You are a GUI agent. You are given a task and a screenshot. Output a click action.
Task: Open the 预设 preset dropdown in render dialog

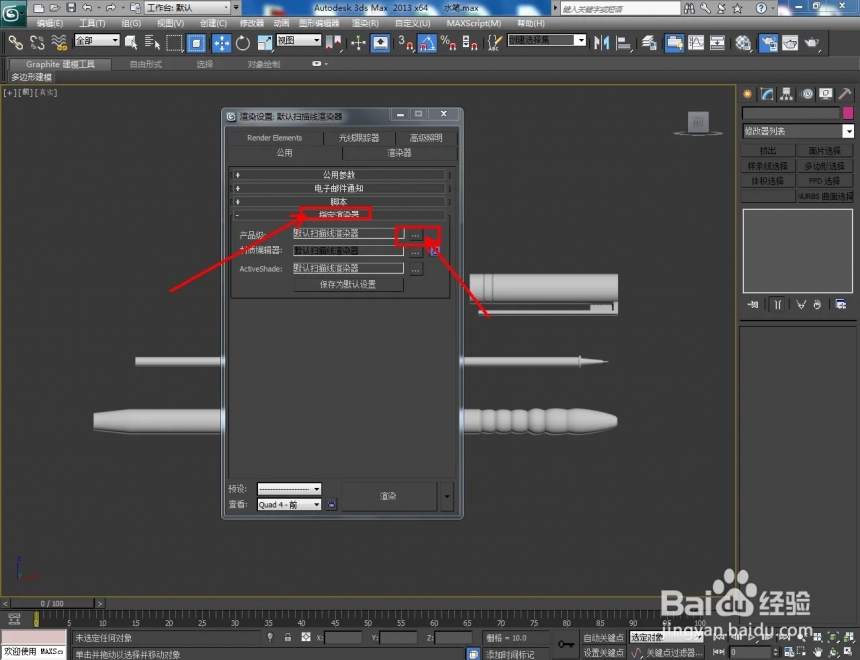coord(289,489)
